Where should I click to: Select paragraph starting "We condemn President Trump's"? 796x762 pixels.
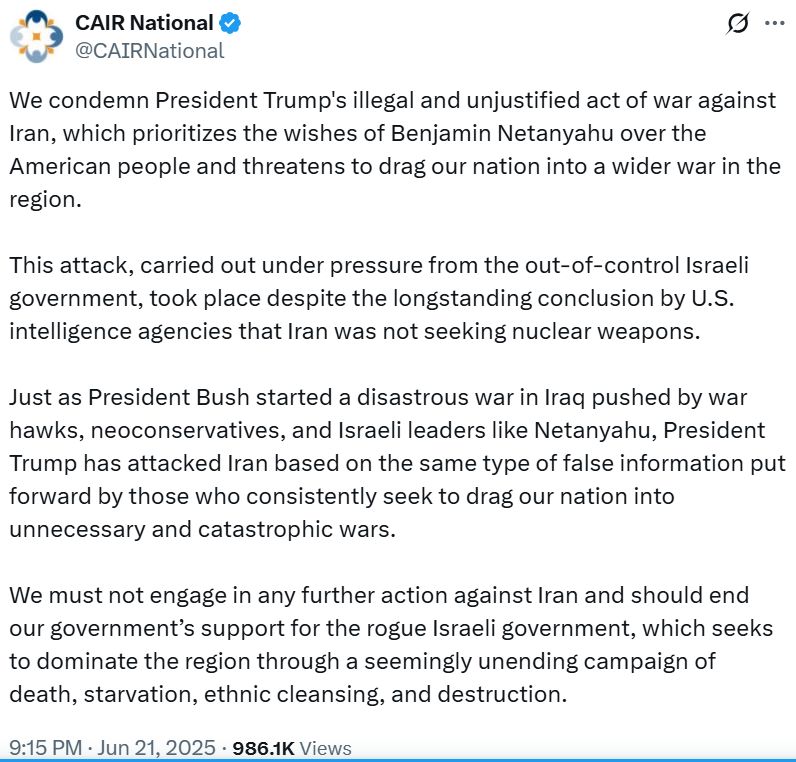point(395,150)
